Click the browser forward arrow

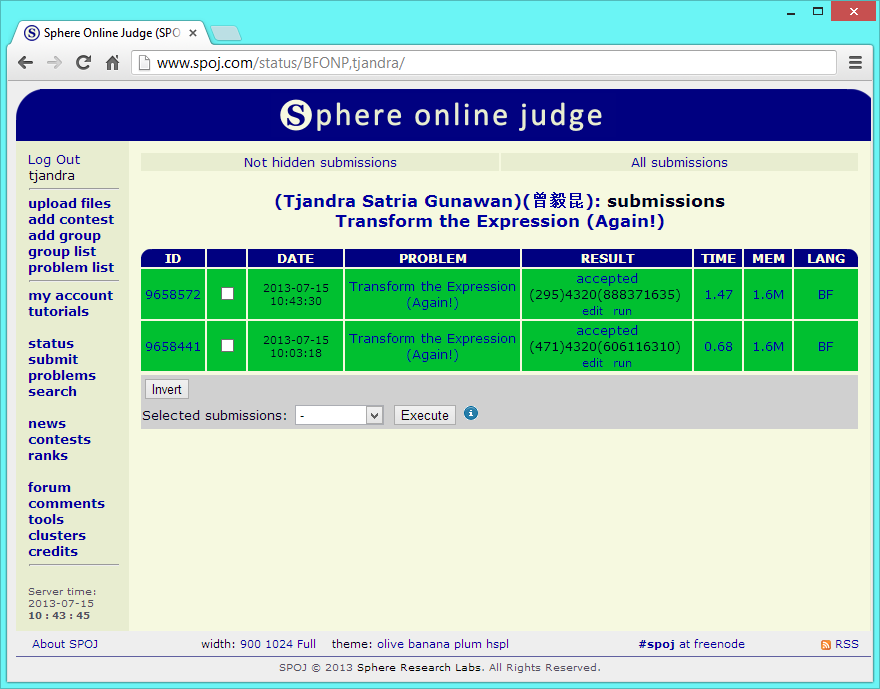(x=54, y=62)
